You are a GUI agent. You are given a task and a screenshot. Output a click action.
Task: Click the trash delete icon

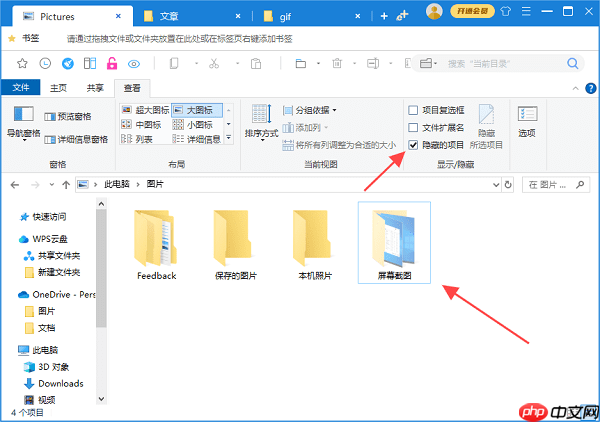pos(337,63)
